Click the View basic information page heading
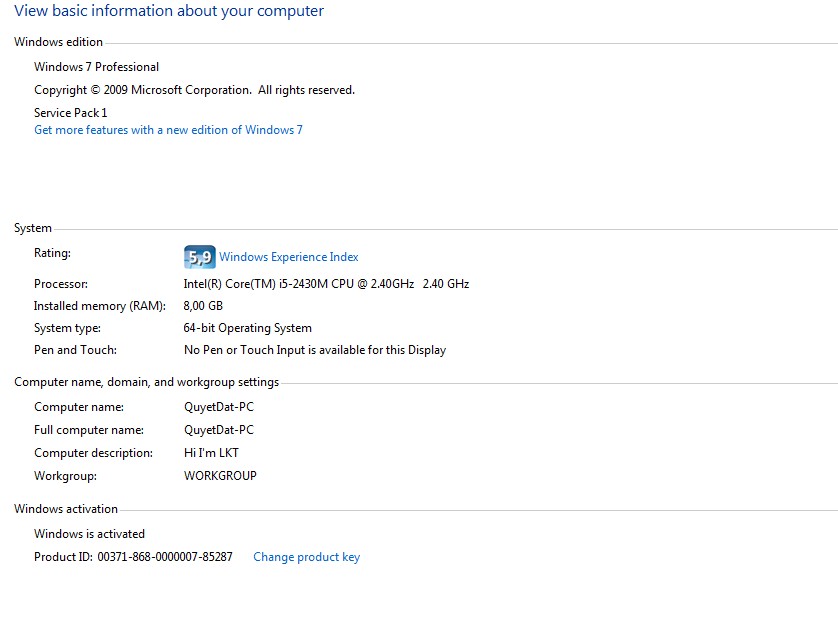 pos(169,11)
